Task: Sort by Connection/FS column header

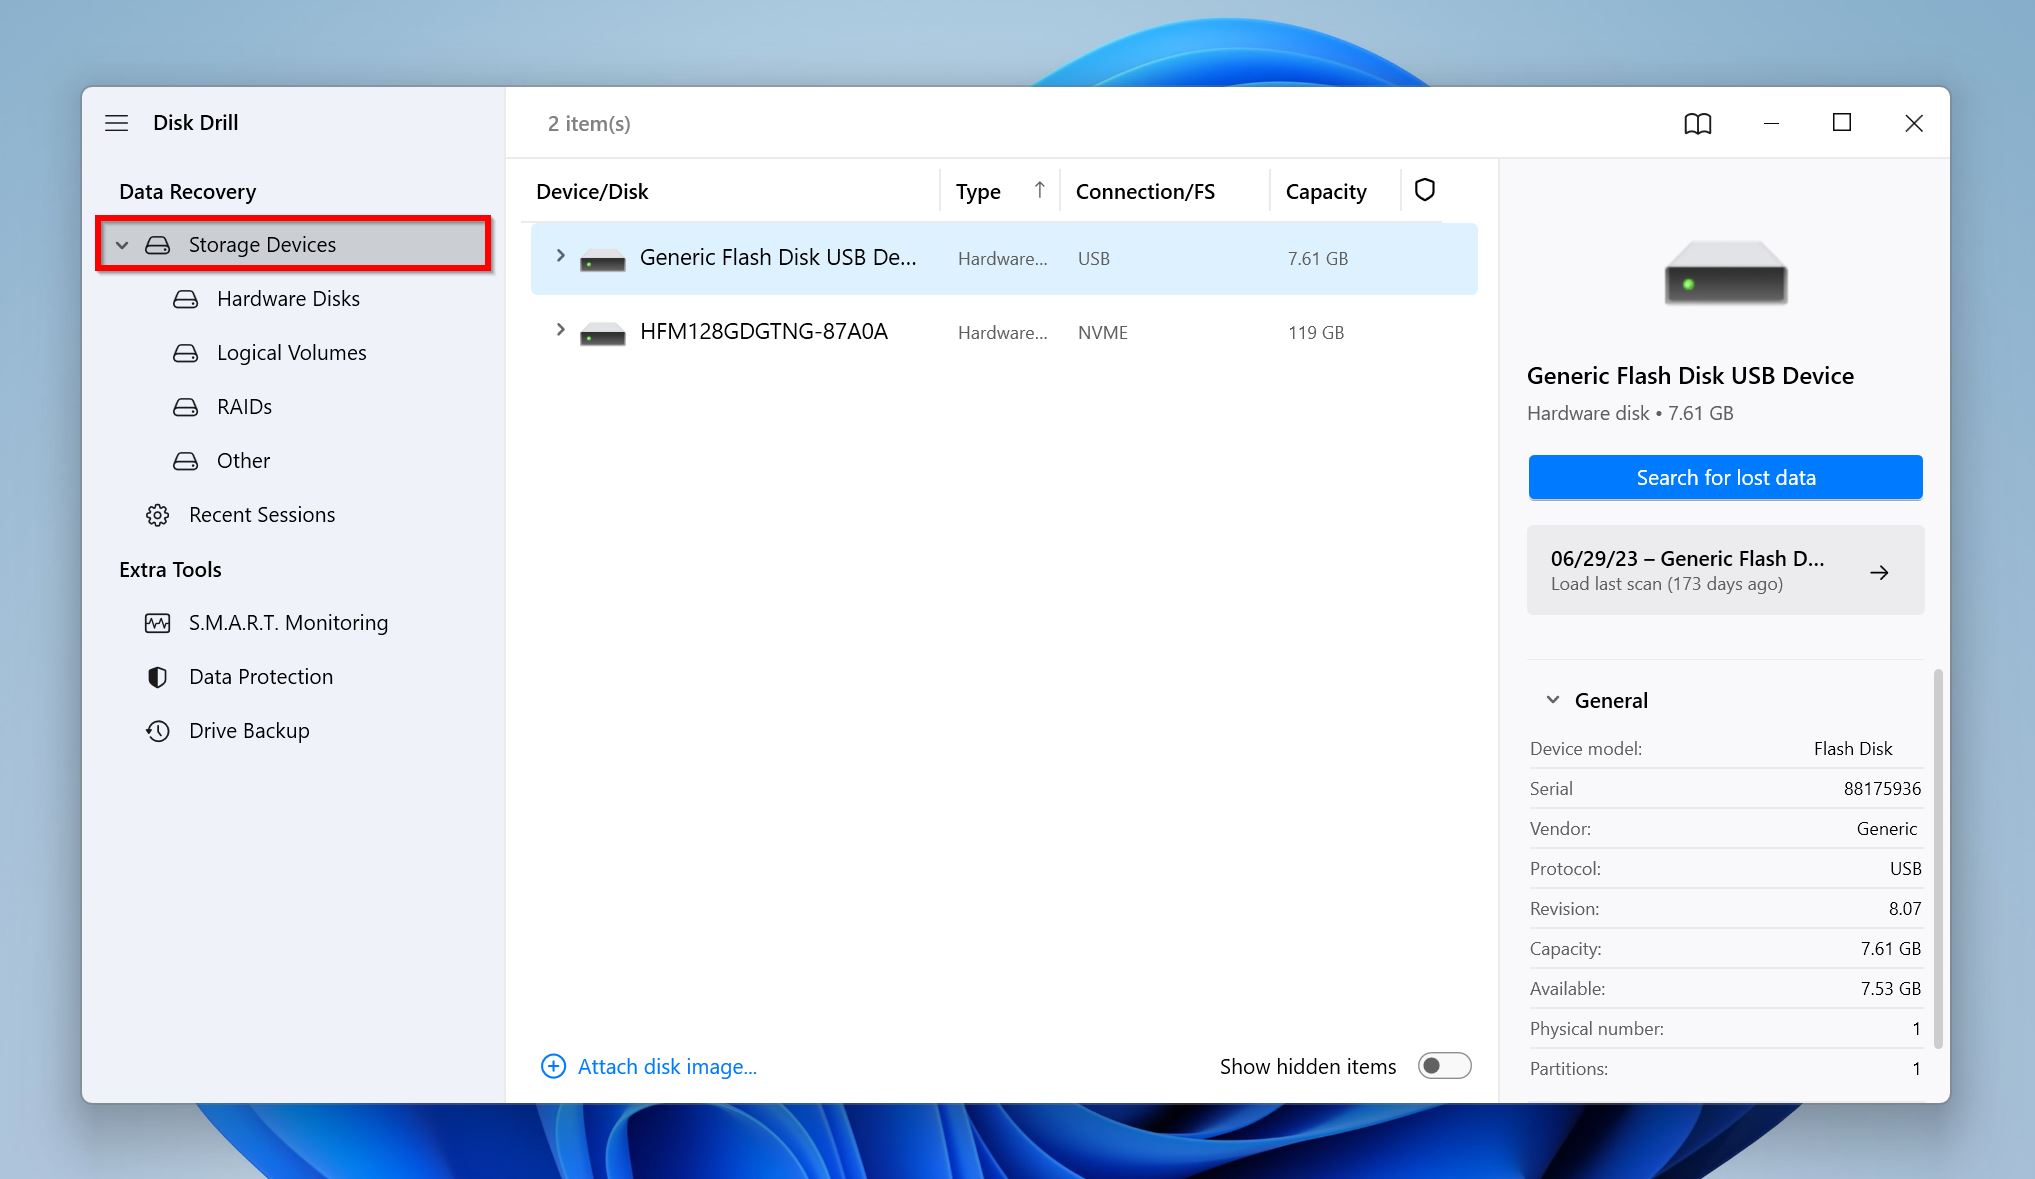Action: pos(1145,191)
